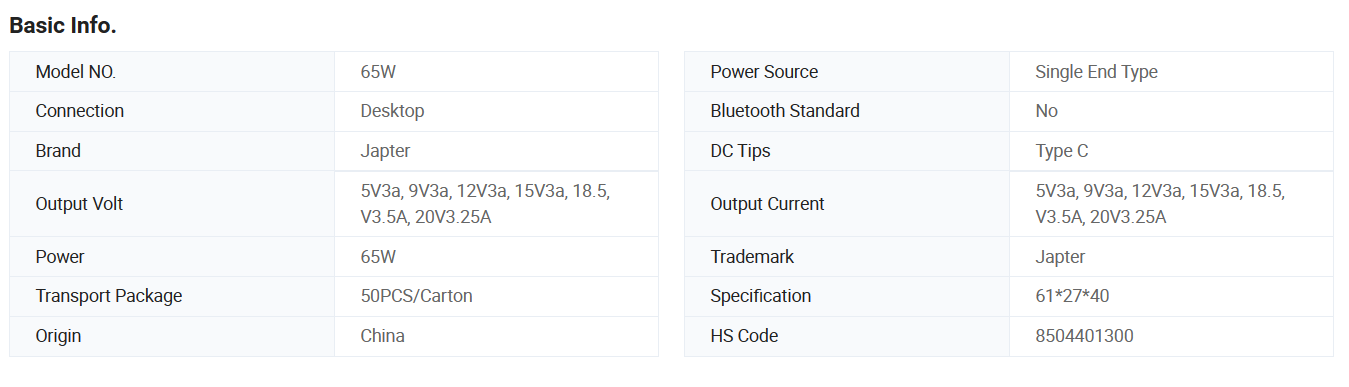1349x387 pixels.
Task: Click the HS Code 8504401300 value
Action: 1084,336
